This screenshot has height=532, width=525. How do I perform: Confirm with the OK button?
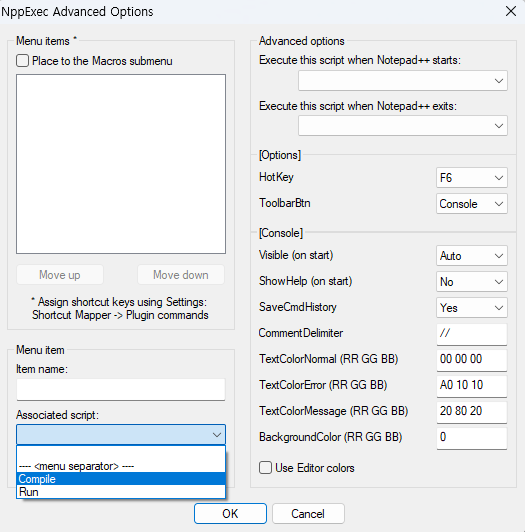click(230, 513)
